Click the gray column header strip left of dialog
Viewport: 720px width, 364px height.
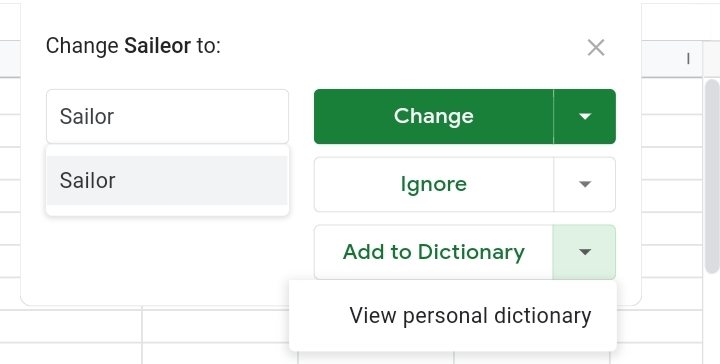pyautogui.click(x=10, y=59)
